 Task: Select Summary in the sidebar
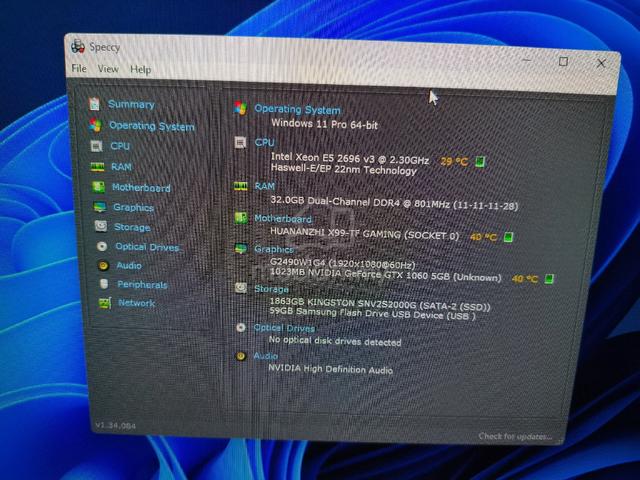pyautogui.click(x=131, y=104)
